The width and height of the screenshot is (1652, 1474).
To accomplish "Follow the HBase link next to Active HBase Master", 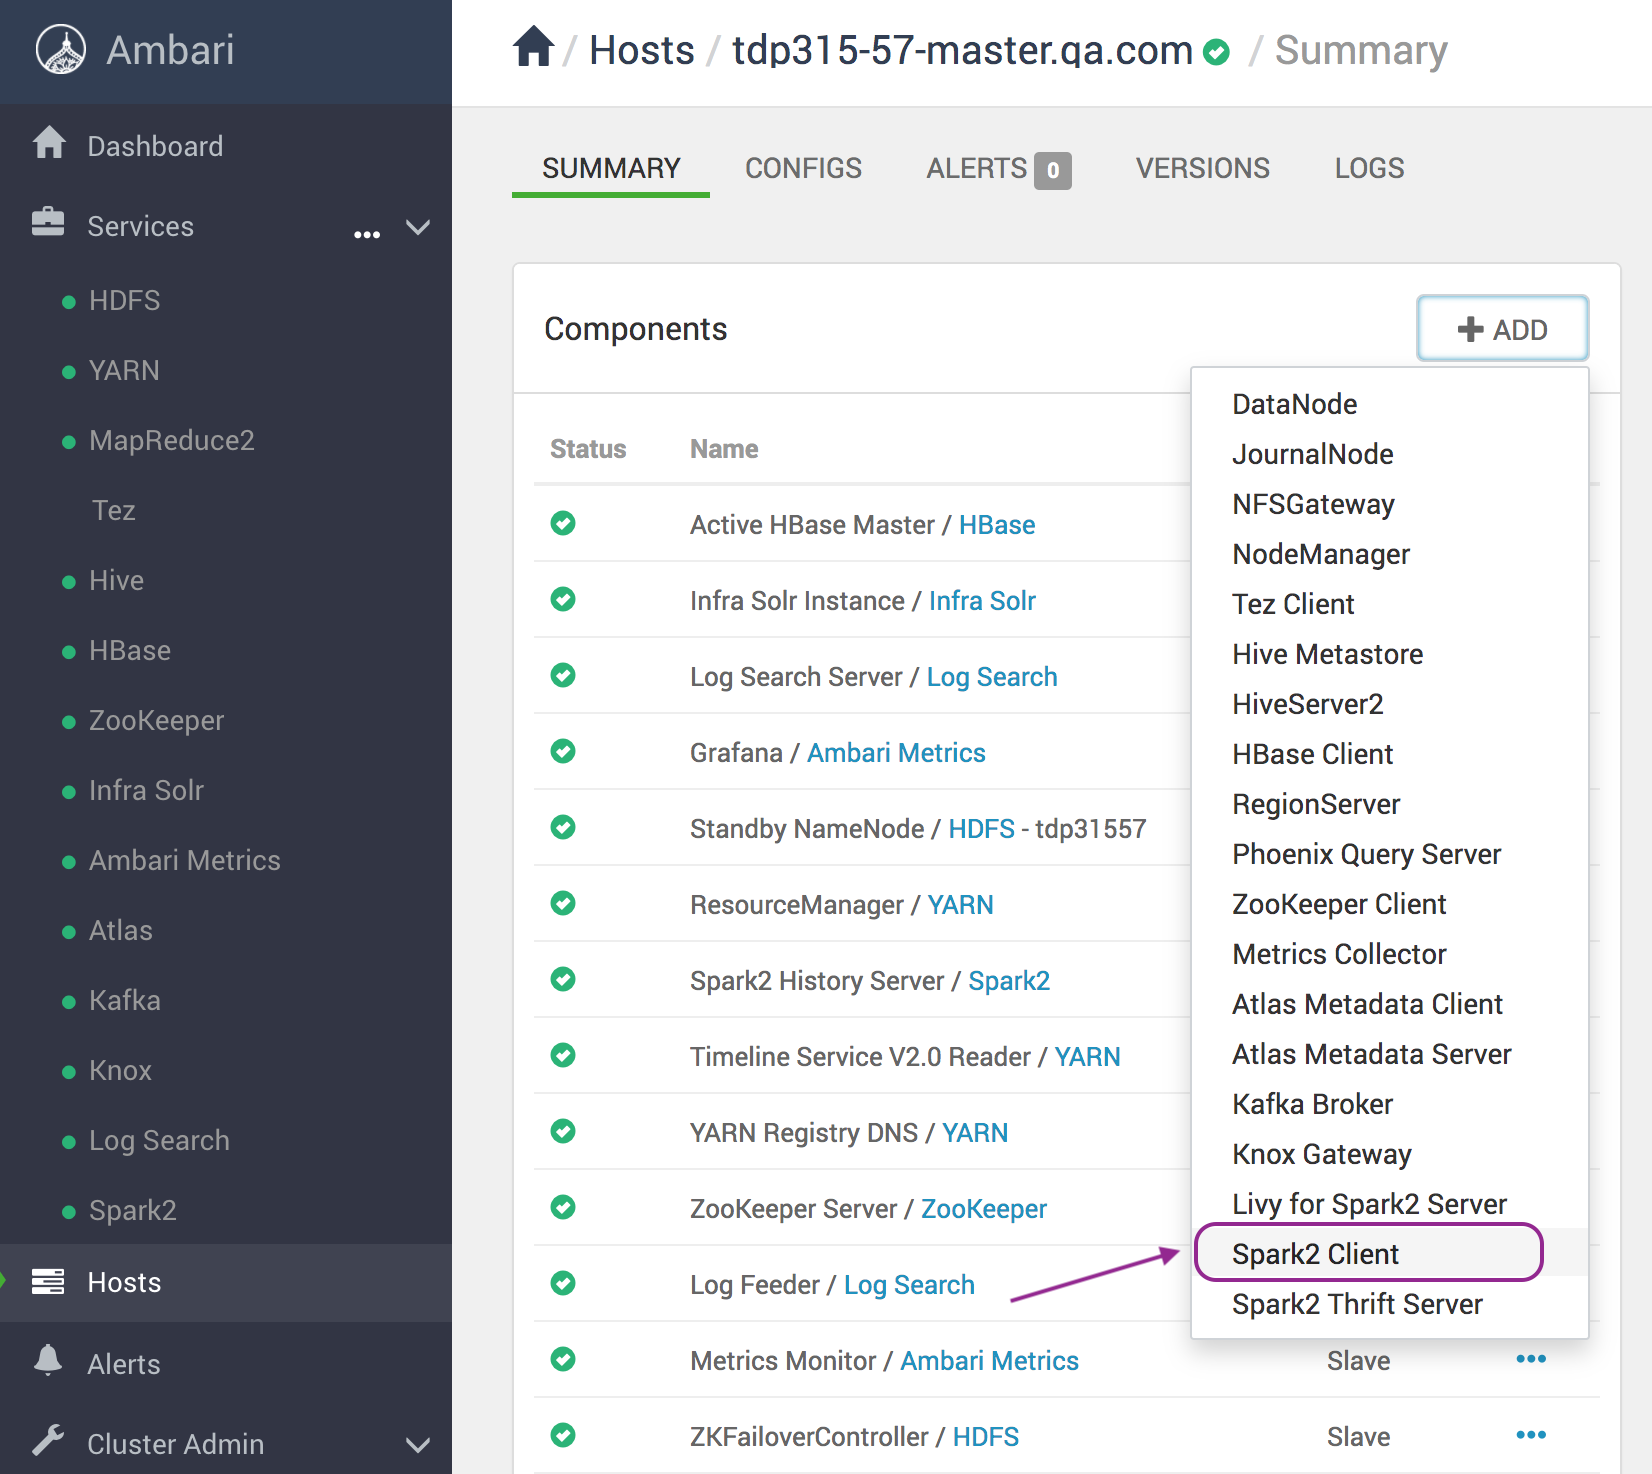I will 996,525.
